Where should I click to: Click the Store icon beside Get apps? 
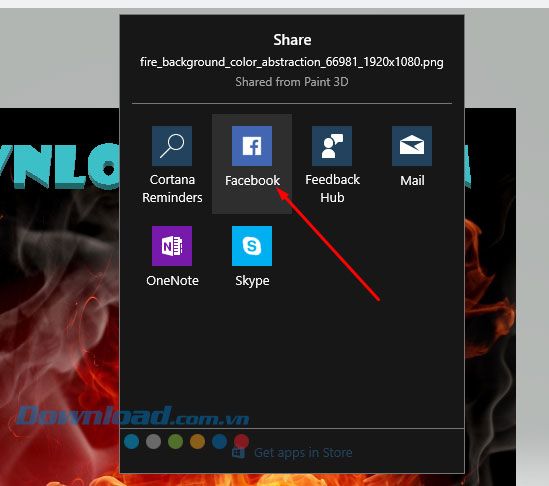pyautogui.click(x=239, y=453)
